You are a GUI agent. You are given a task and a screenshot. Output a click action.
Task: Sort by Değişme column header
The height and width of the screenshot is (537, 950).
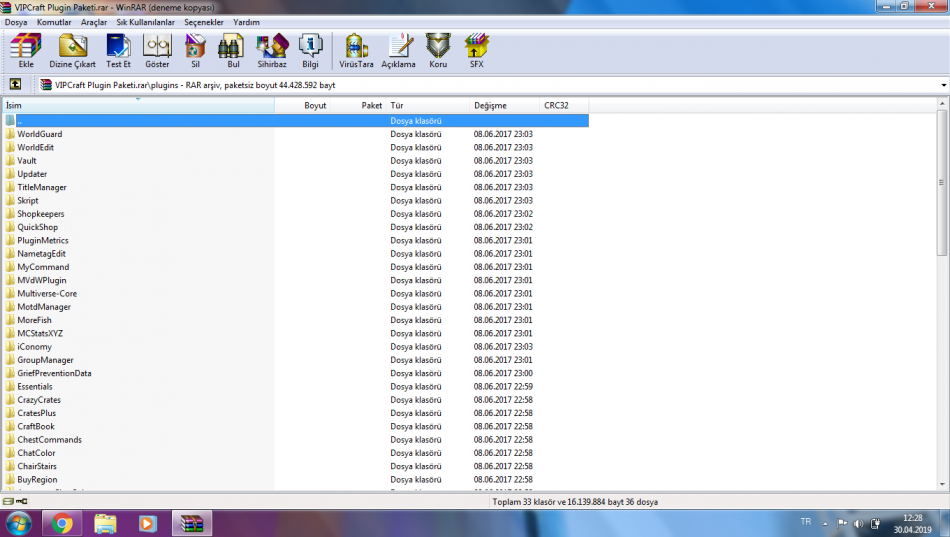(x=505, y=105)
